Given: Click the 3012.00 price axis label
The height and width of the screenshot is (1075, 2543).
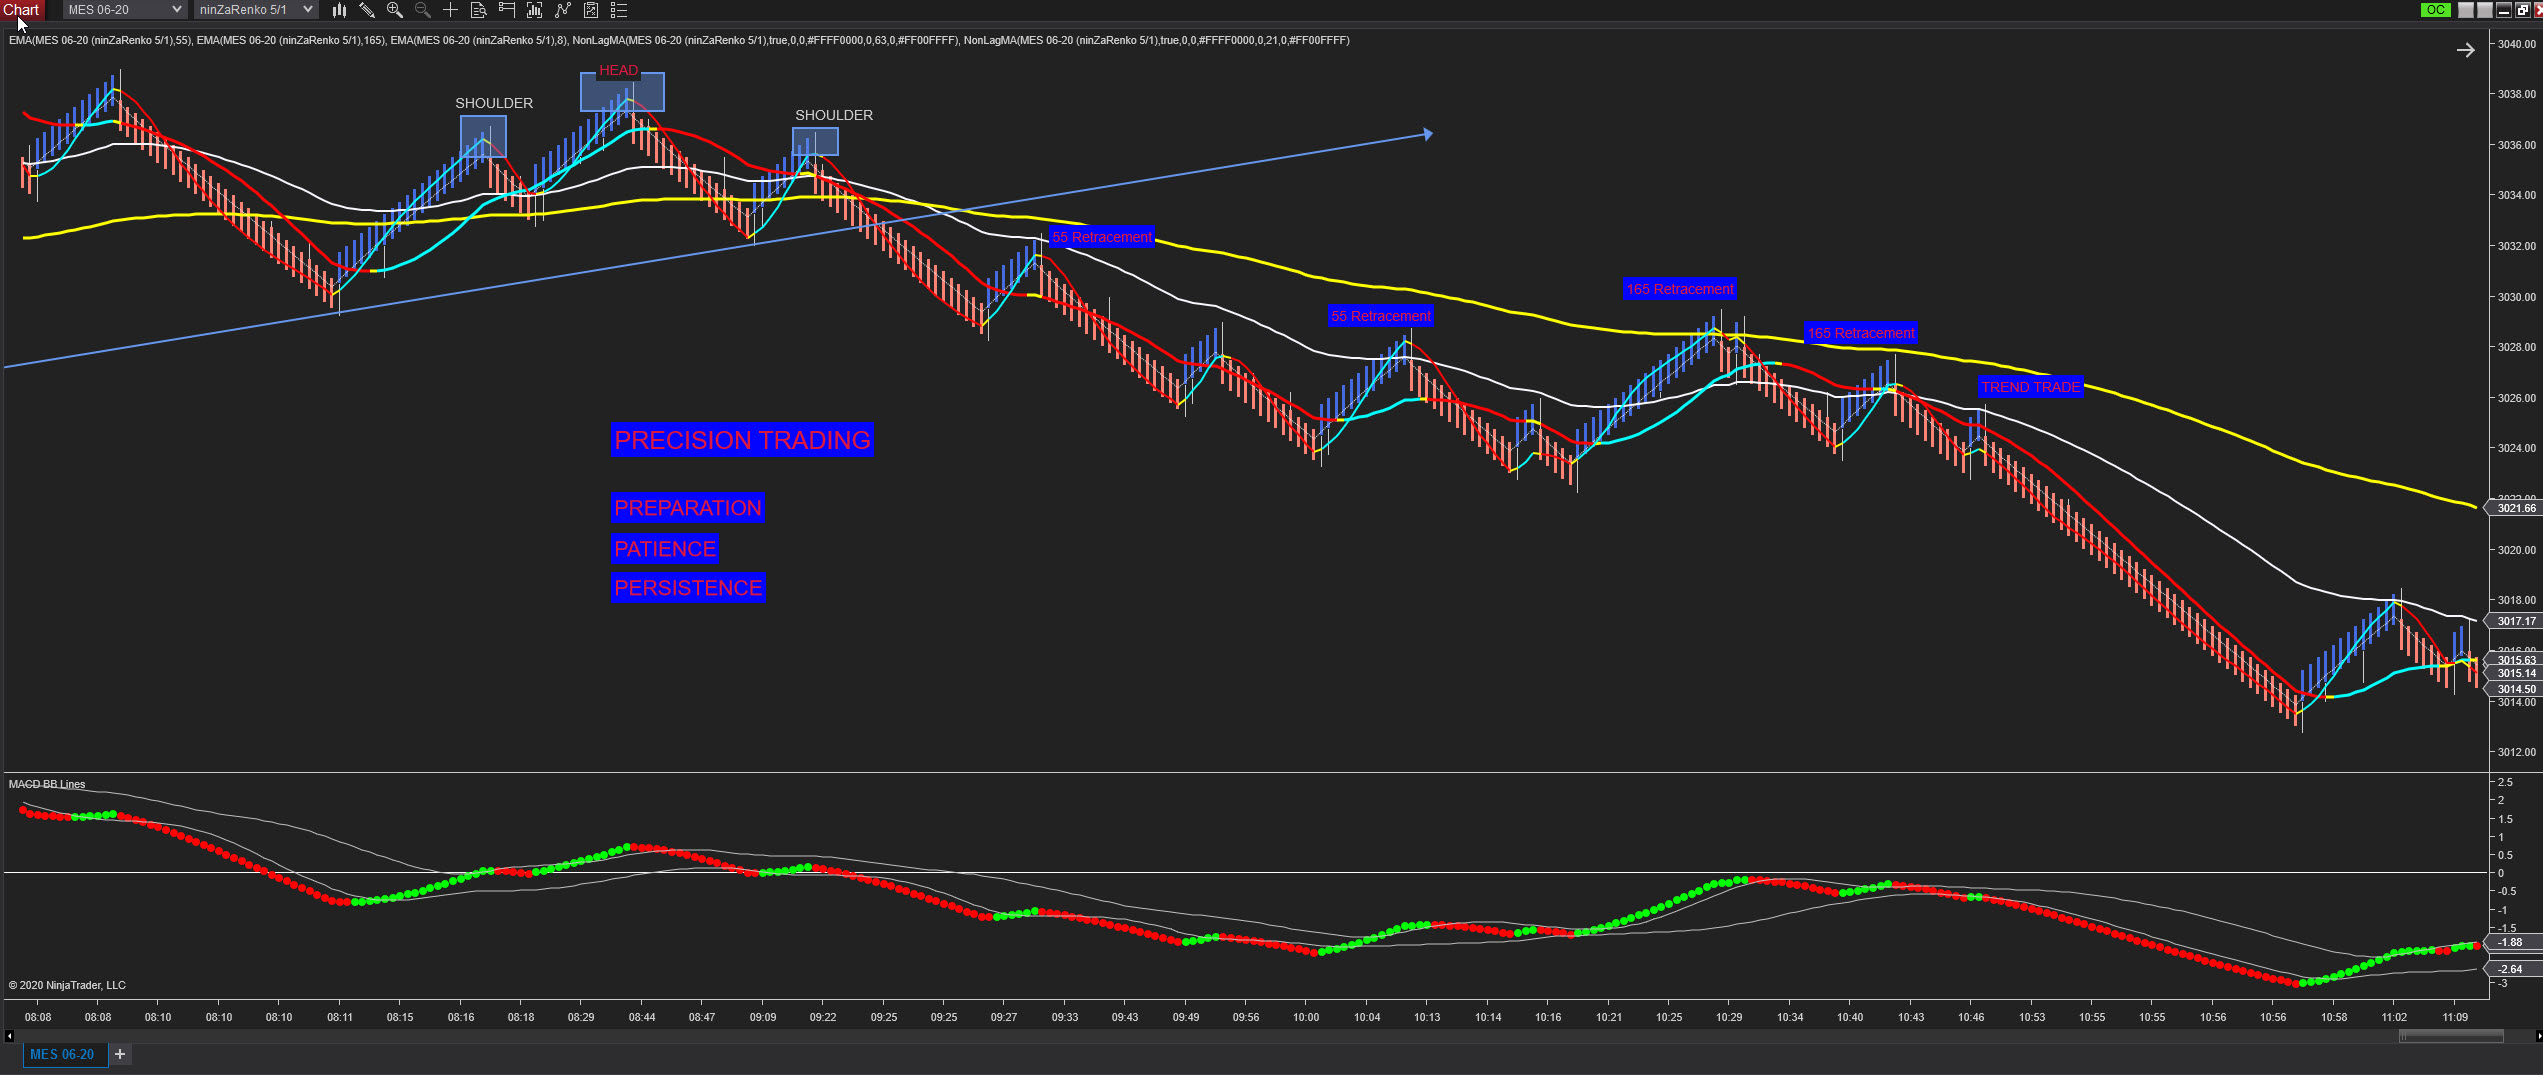Looking at the screenshot, I should pyautogui.click(x=2517, y=752).
